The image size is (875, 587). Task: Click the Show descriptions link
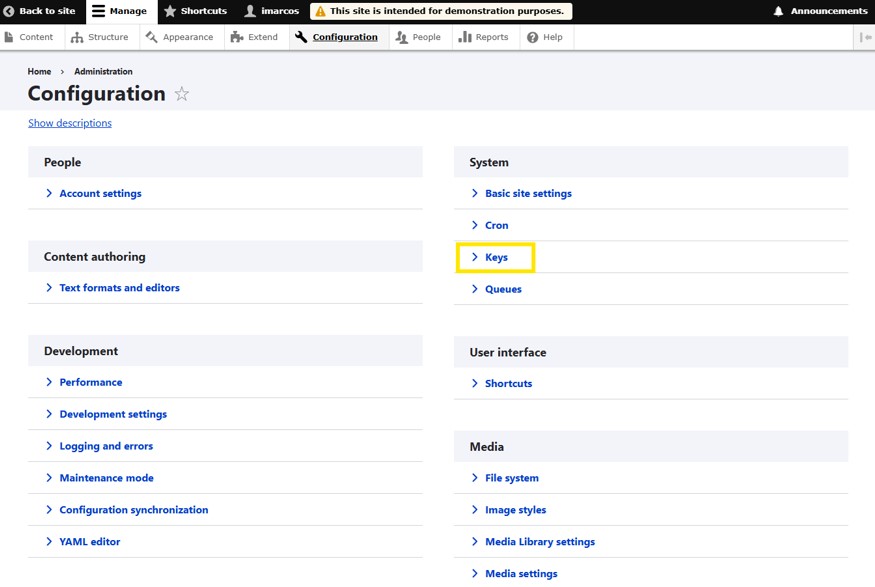(70, 123)
